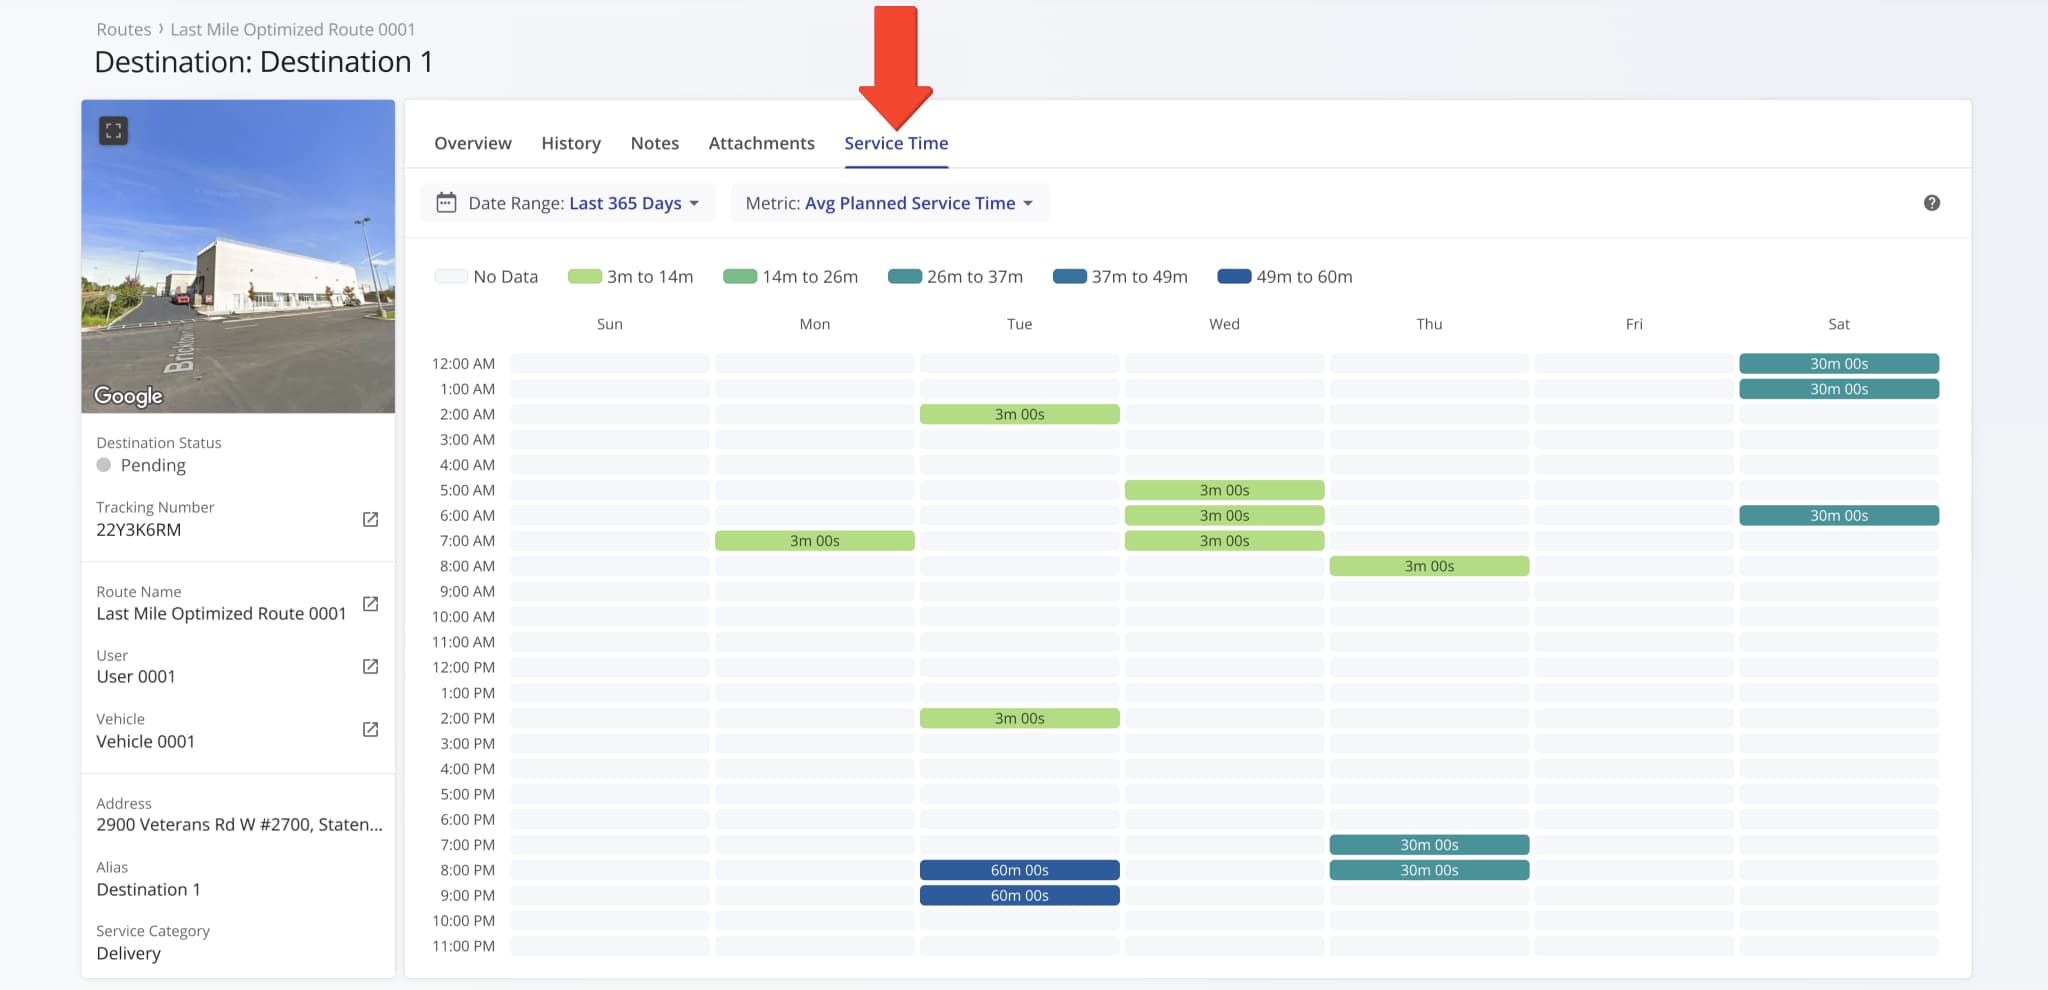Open the User 0001 external link icon
The height and width of the screenshot is (990, 2048).
(370, 666)
